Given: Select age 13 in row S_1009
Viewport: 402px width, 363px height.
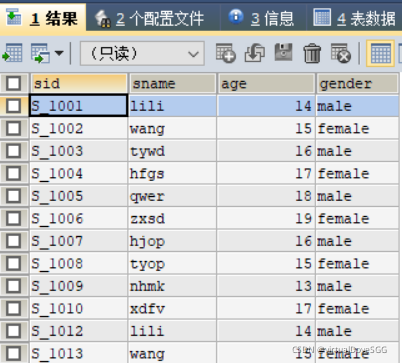Looking at the screenshot, I should click(266, 286).
